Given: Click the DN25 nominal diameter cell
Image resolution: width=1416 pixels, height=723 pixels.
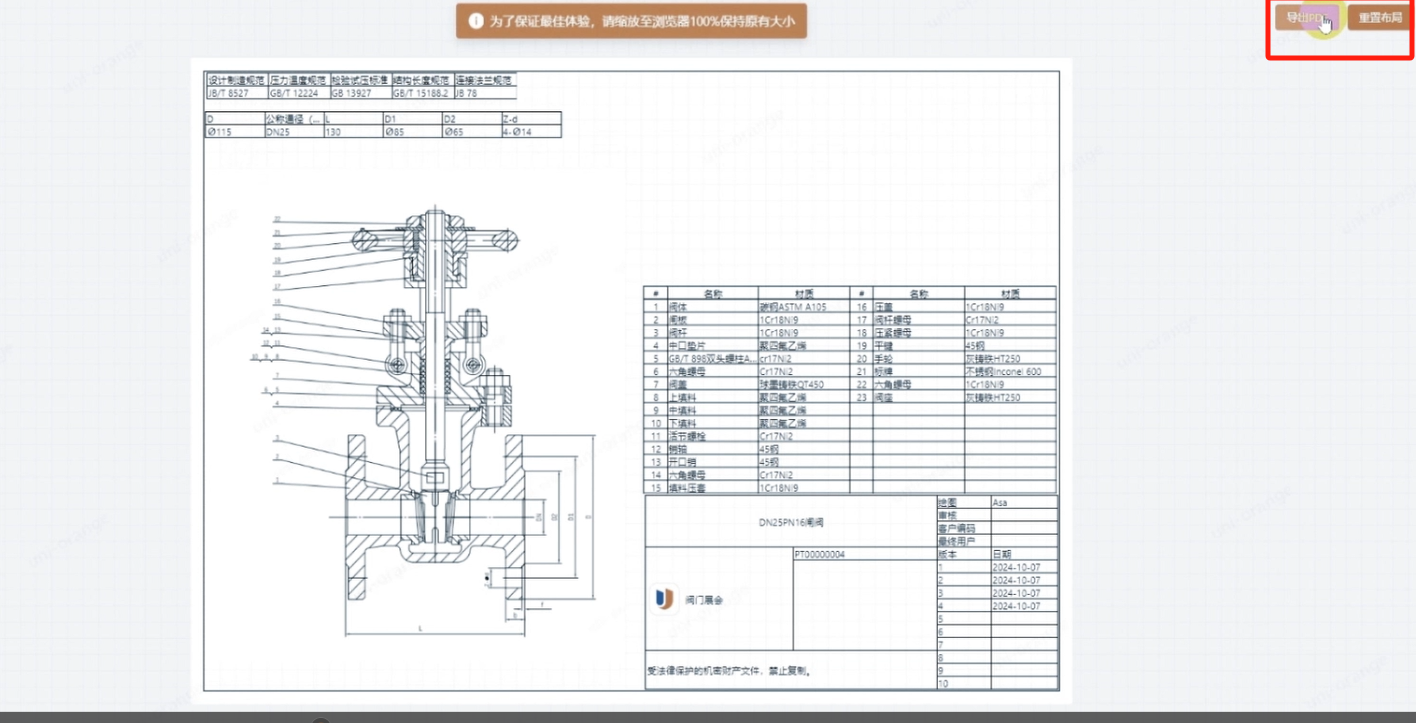Looking at the screenshot, I should [293, 132].
